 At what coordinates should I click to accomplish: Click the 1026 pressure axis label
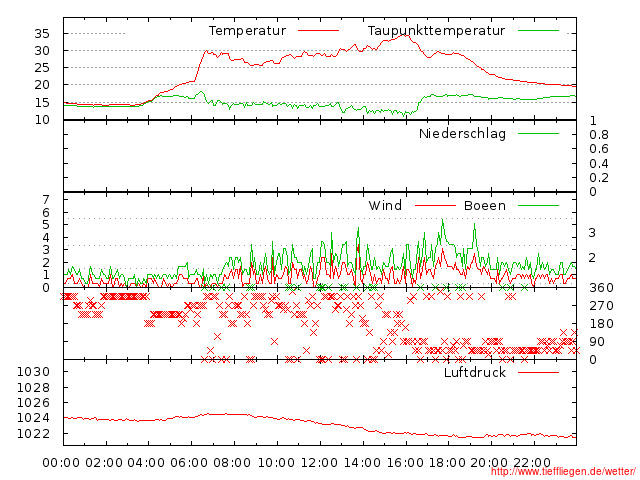point(33,402)
